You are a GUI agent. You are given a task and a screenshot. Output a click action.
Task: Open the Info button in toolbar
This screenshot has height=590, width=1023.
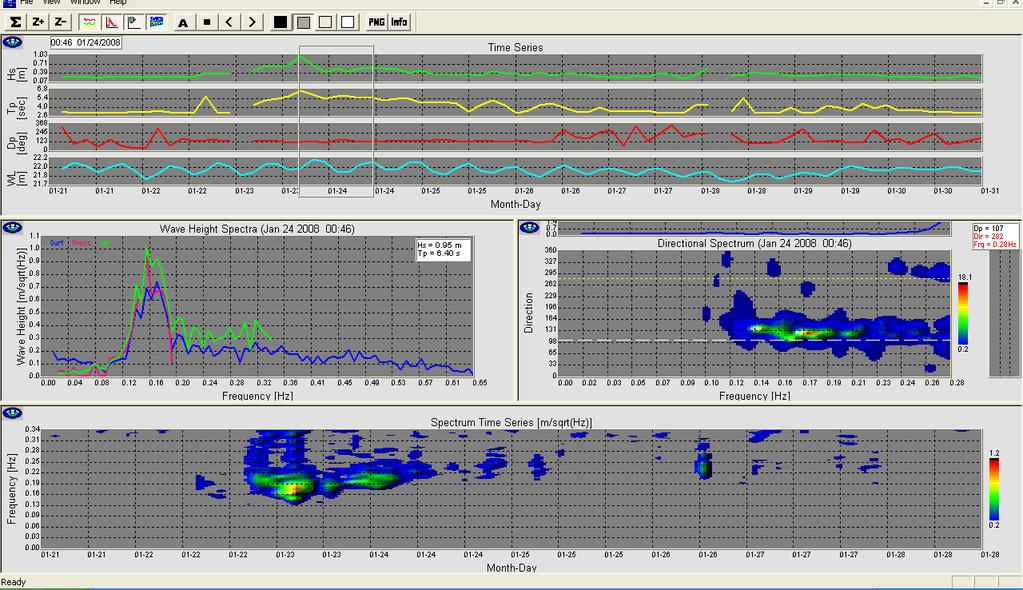pos(399,22)
